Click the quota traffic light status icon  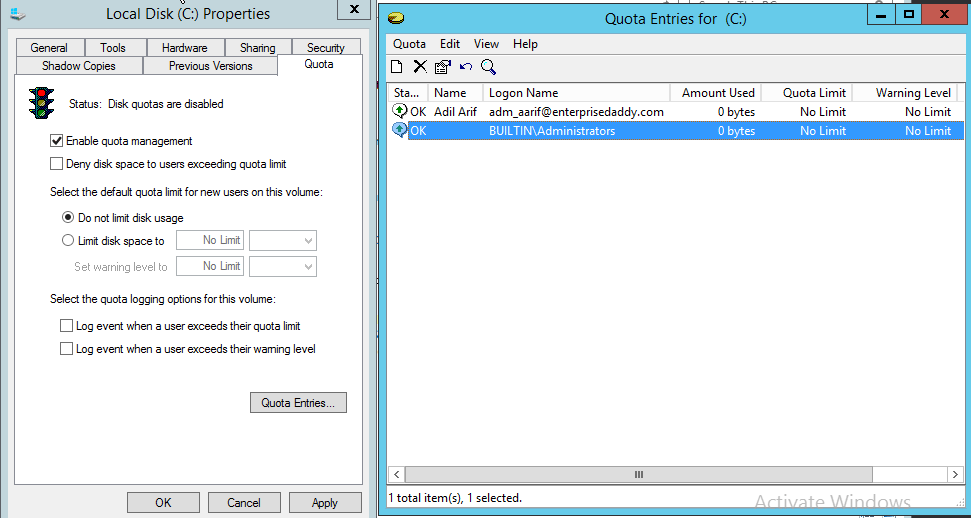pyautogui.click(x=41, y=103)
